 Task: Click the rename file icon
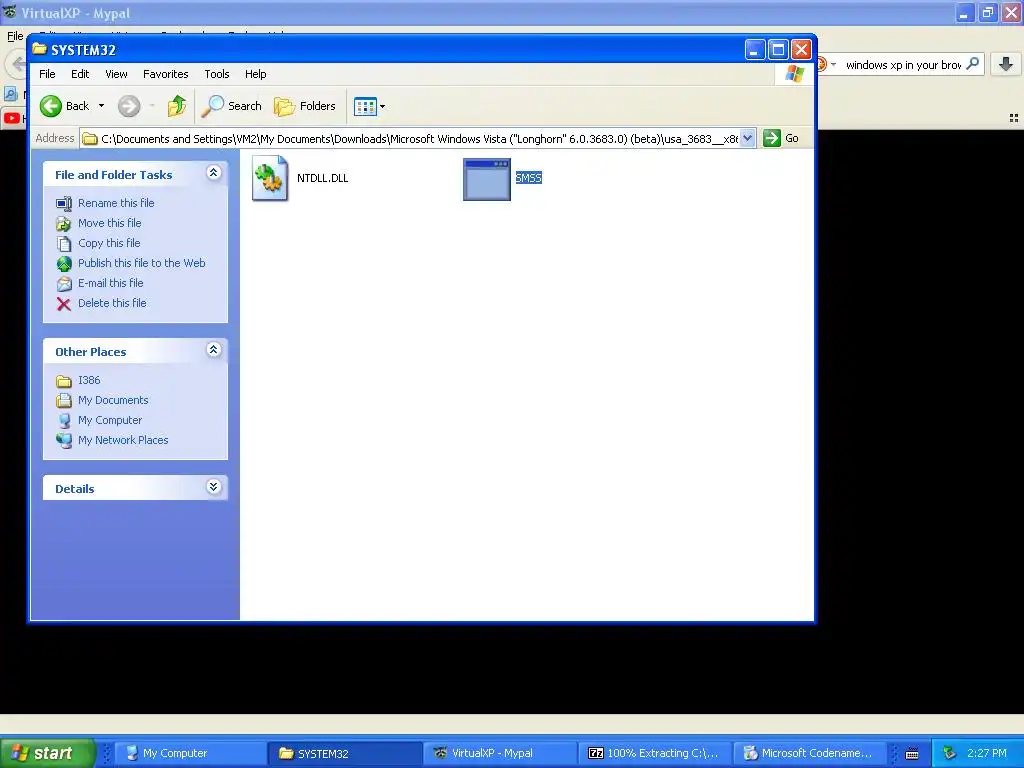click(x=63, y=204)
